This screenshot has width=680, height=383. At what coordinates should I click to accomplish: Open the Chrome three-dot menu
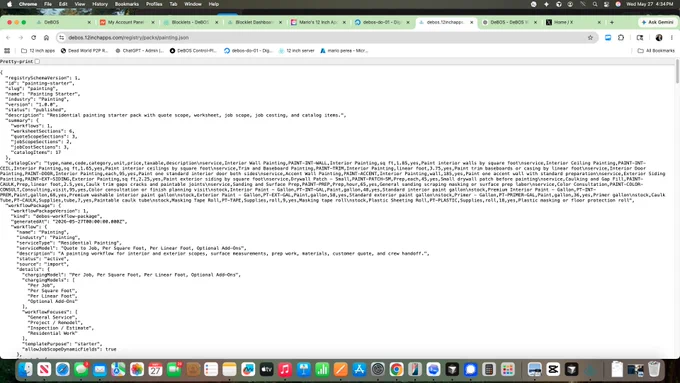[x=672, y=38]
